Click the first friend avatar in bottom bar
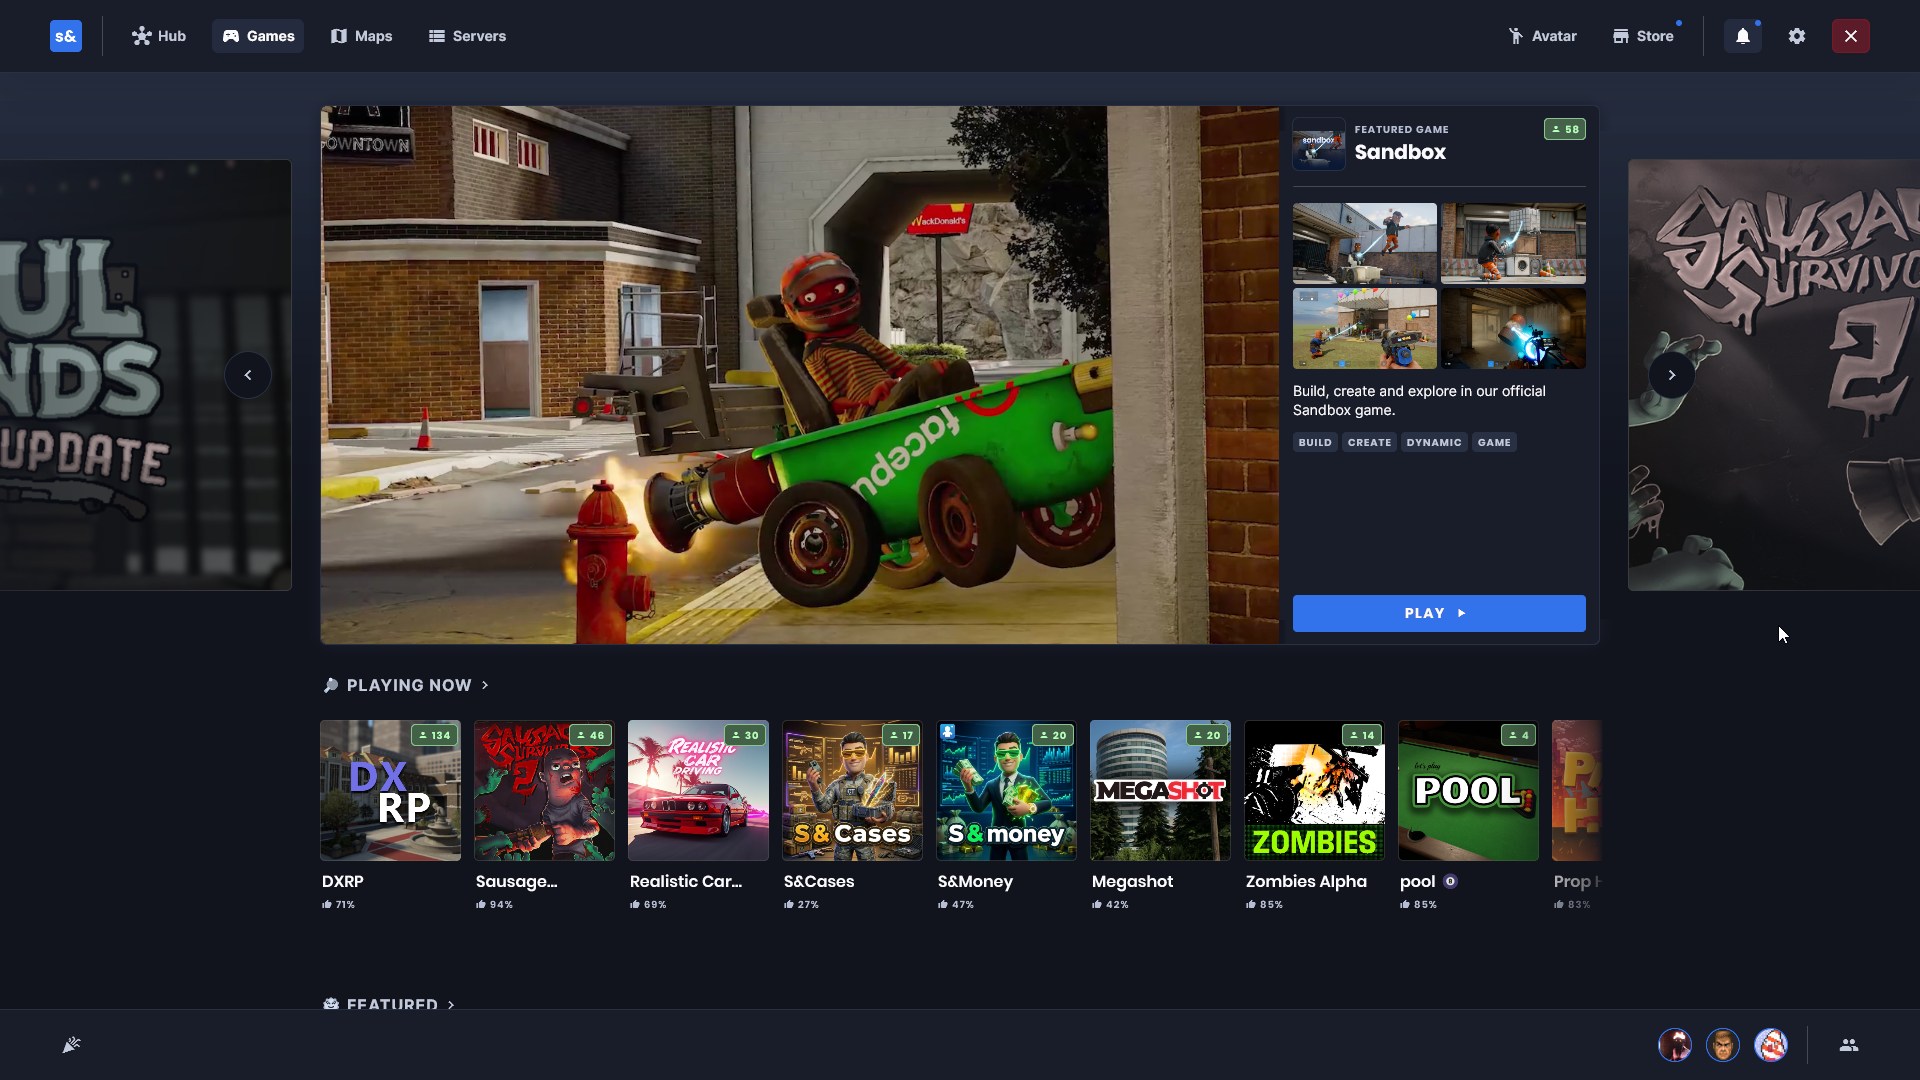This screenshot has height=1080, width=1920. pyautogui.click(x=1675, y=1045)
